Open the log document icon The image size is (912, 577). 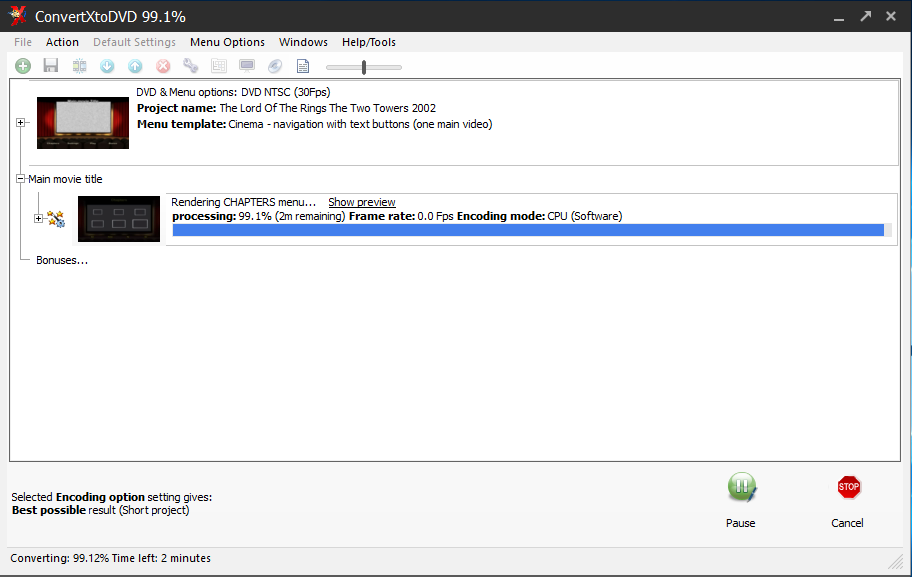(303, 66)
